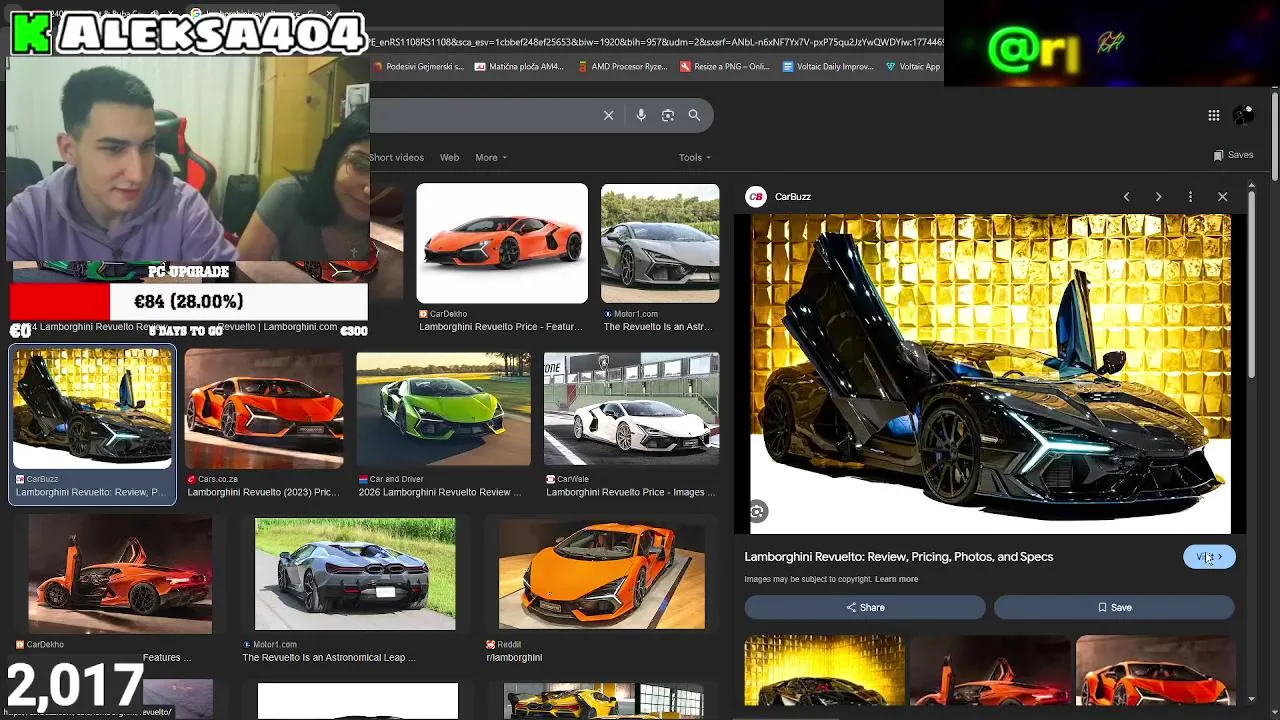The image size is (1280, 720).
Task: Share the Lamborghini Revuelto image
Action: coord(865,607)
